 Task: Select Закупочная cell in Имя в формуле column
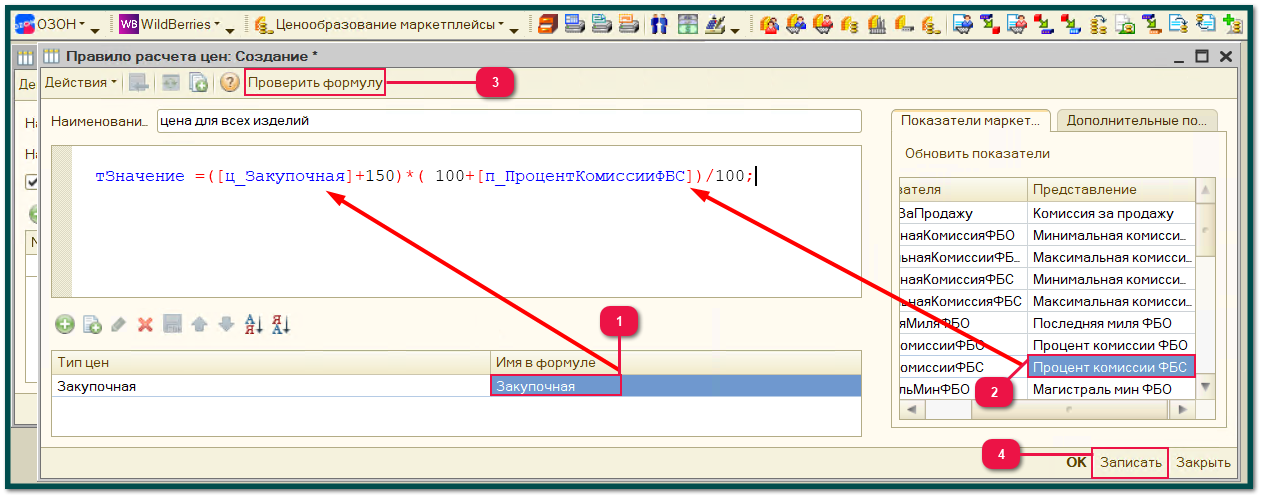pyautogui.click(x=676, y=386)
